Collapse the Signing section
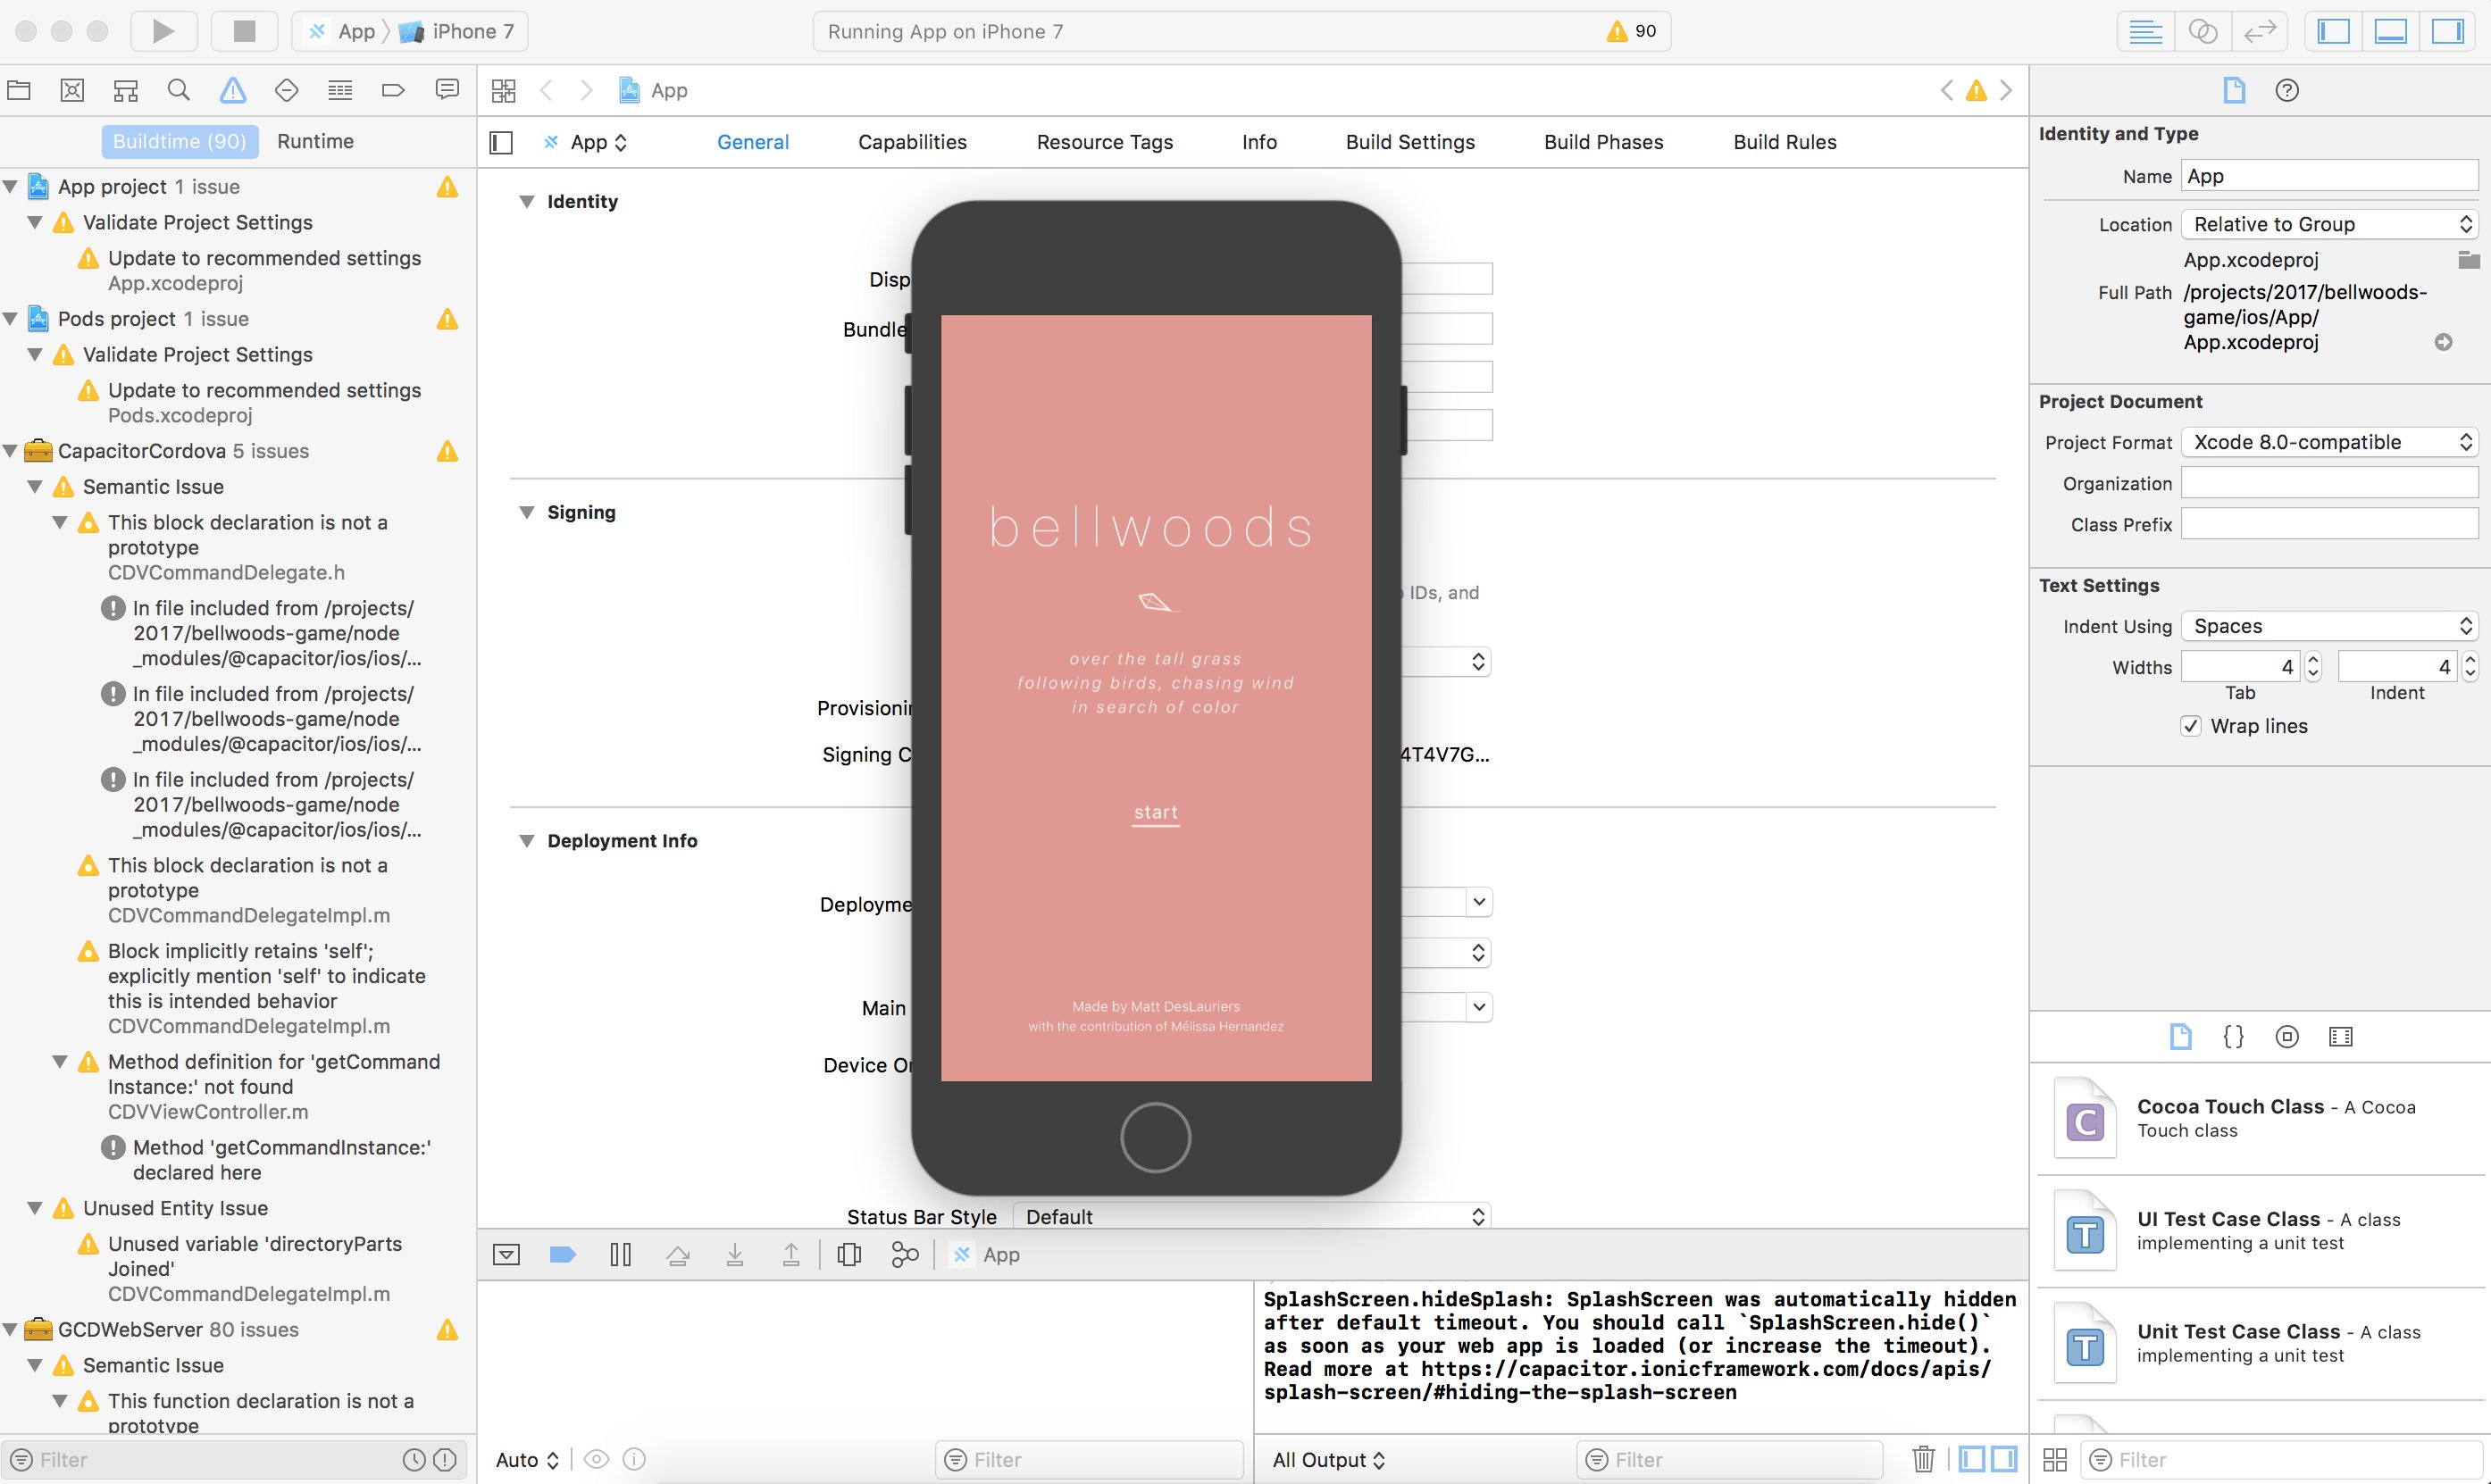This screenshot has width=2491, height=1484. coord(526,512)
